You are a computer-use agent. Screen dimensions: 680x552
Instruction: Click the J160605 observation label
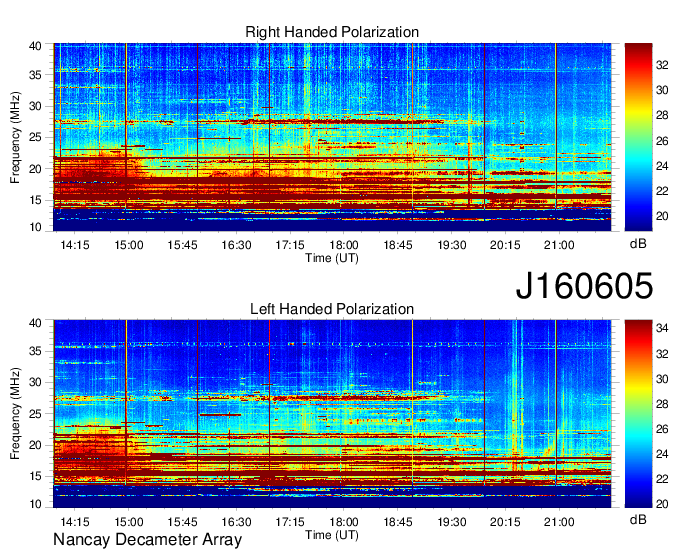(584, 286)
